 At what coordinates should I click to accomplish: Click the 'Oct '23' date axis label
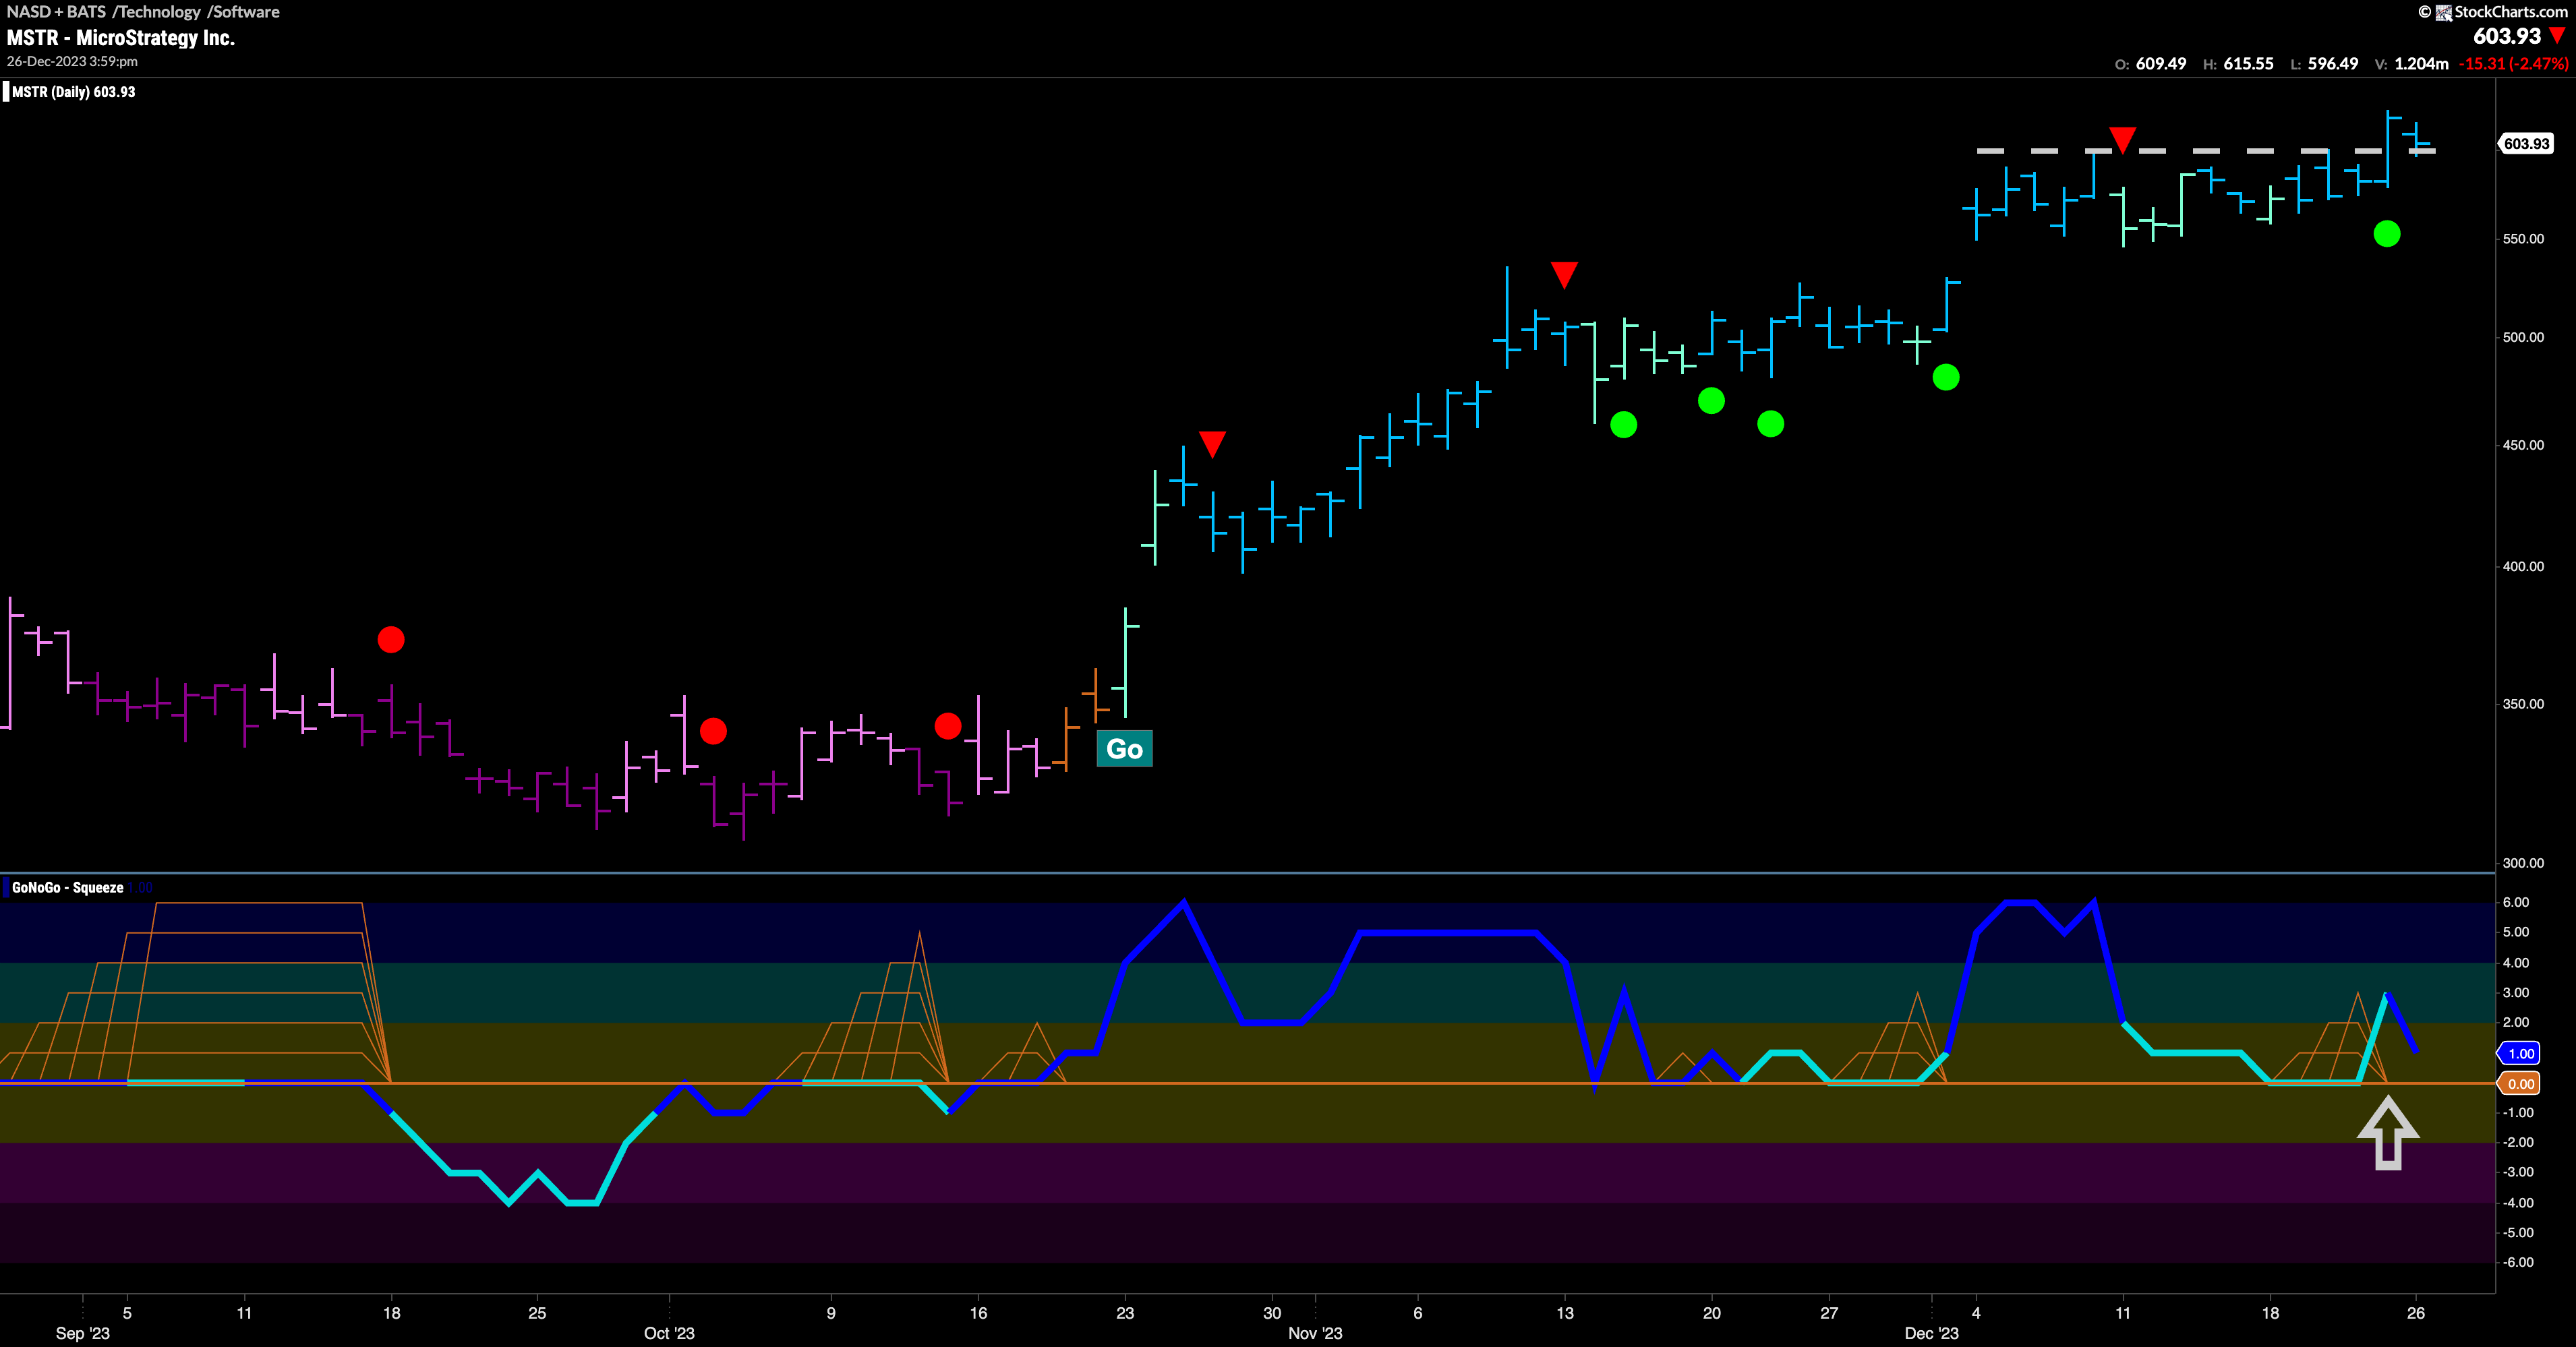tap(669, 1333)
